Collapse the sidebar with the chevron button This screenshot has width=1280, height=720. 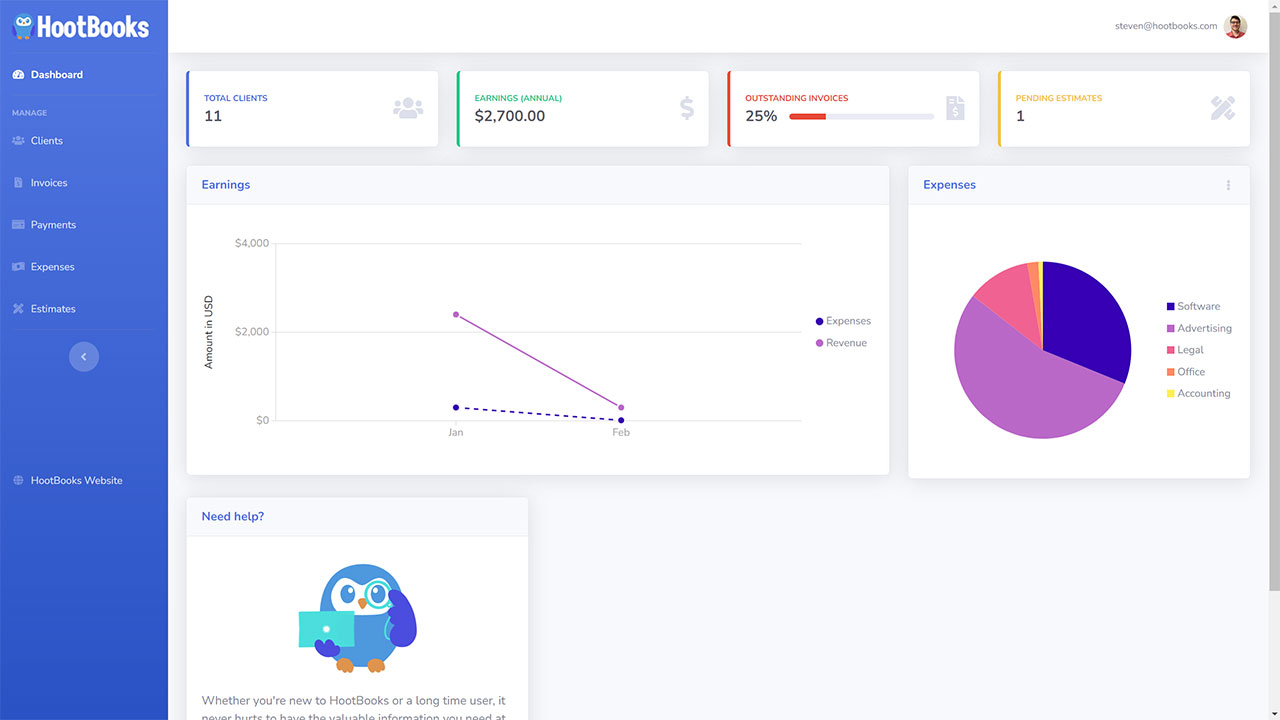pyautogui.click(x=84, y=356)
